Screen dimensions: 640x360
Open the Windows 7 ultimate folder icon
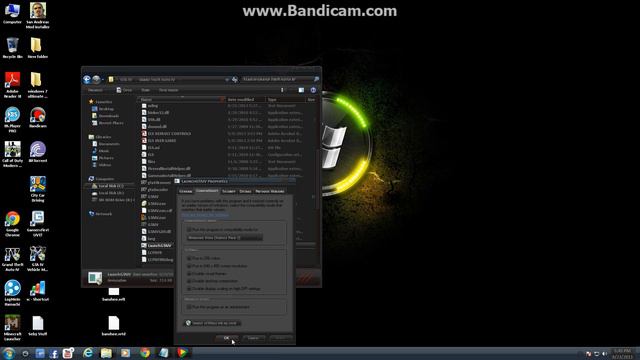[37, 84]
